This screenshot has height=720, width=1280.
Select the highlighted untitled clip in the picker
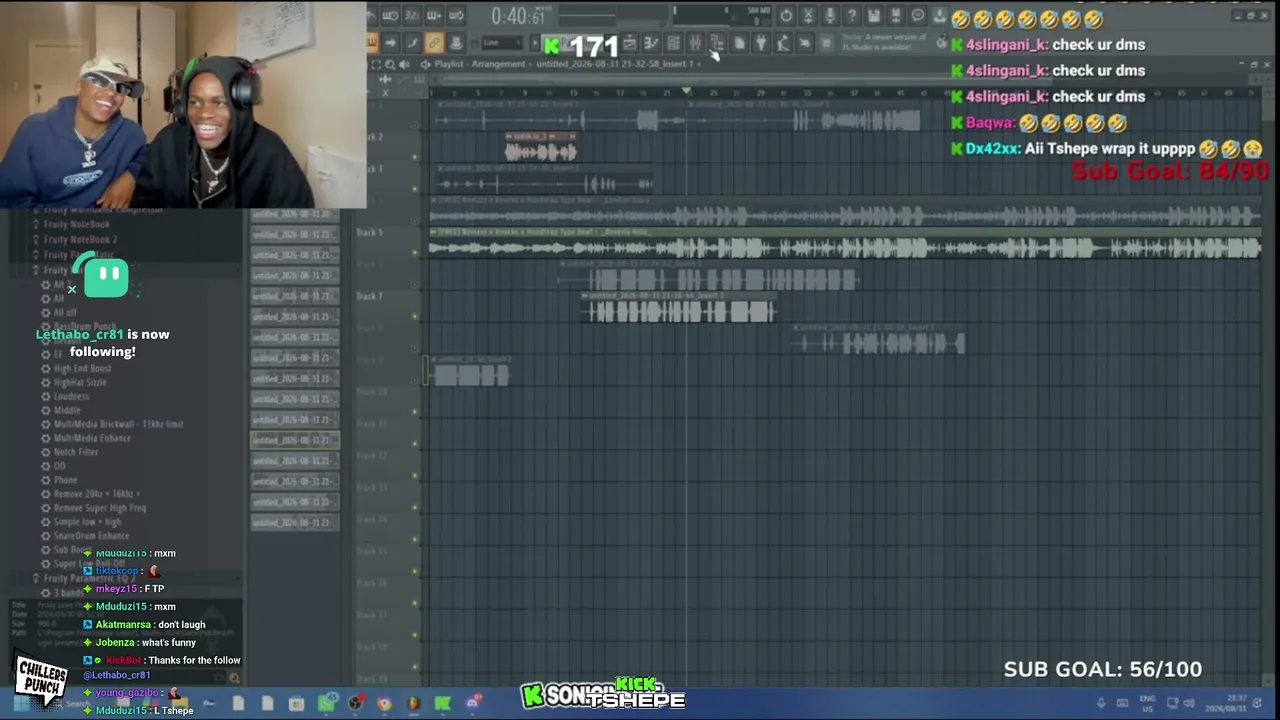(294, 440)
